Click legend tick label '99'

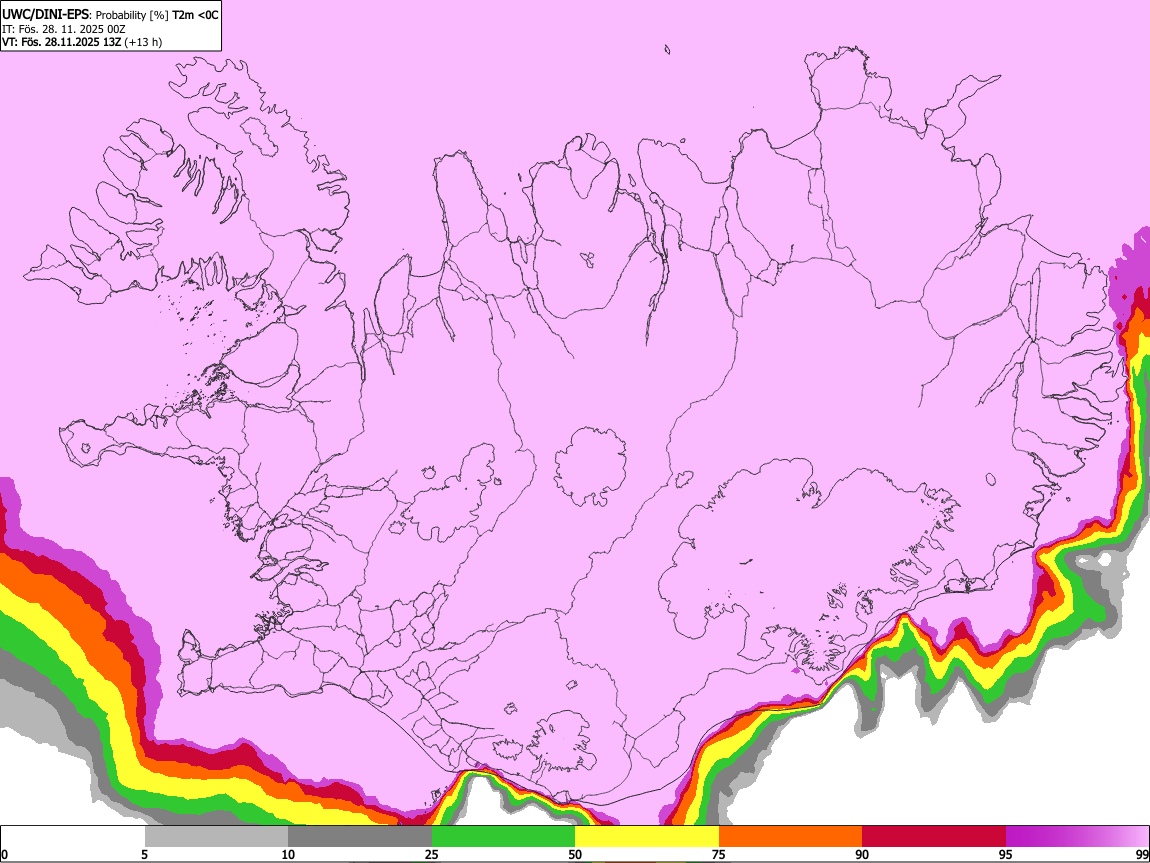[1142, 854]
